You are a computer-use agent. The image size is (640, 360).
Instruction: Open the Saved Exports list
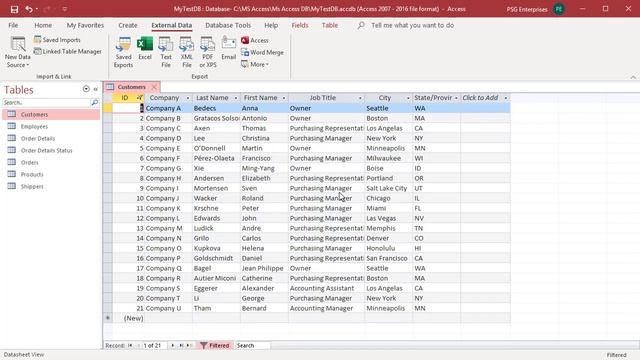(123, 52)
